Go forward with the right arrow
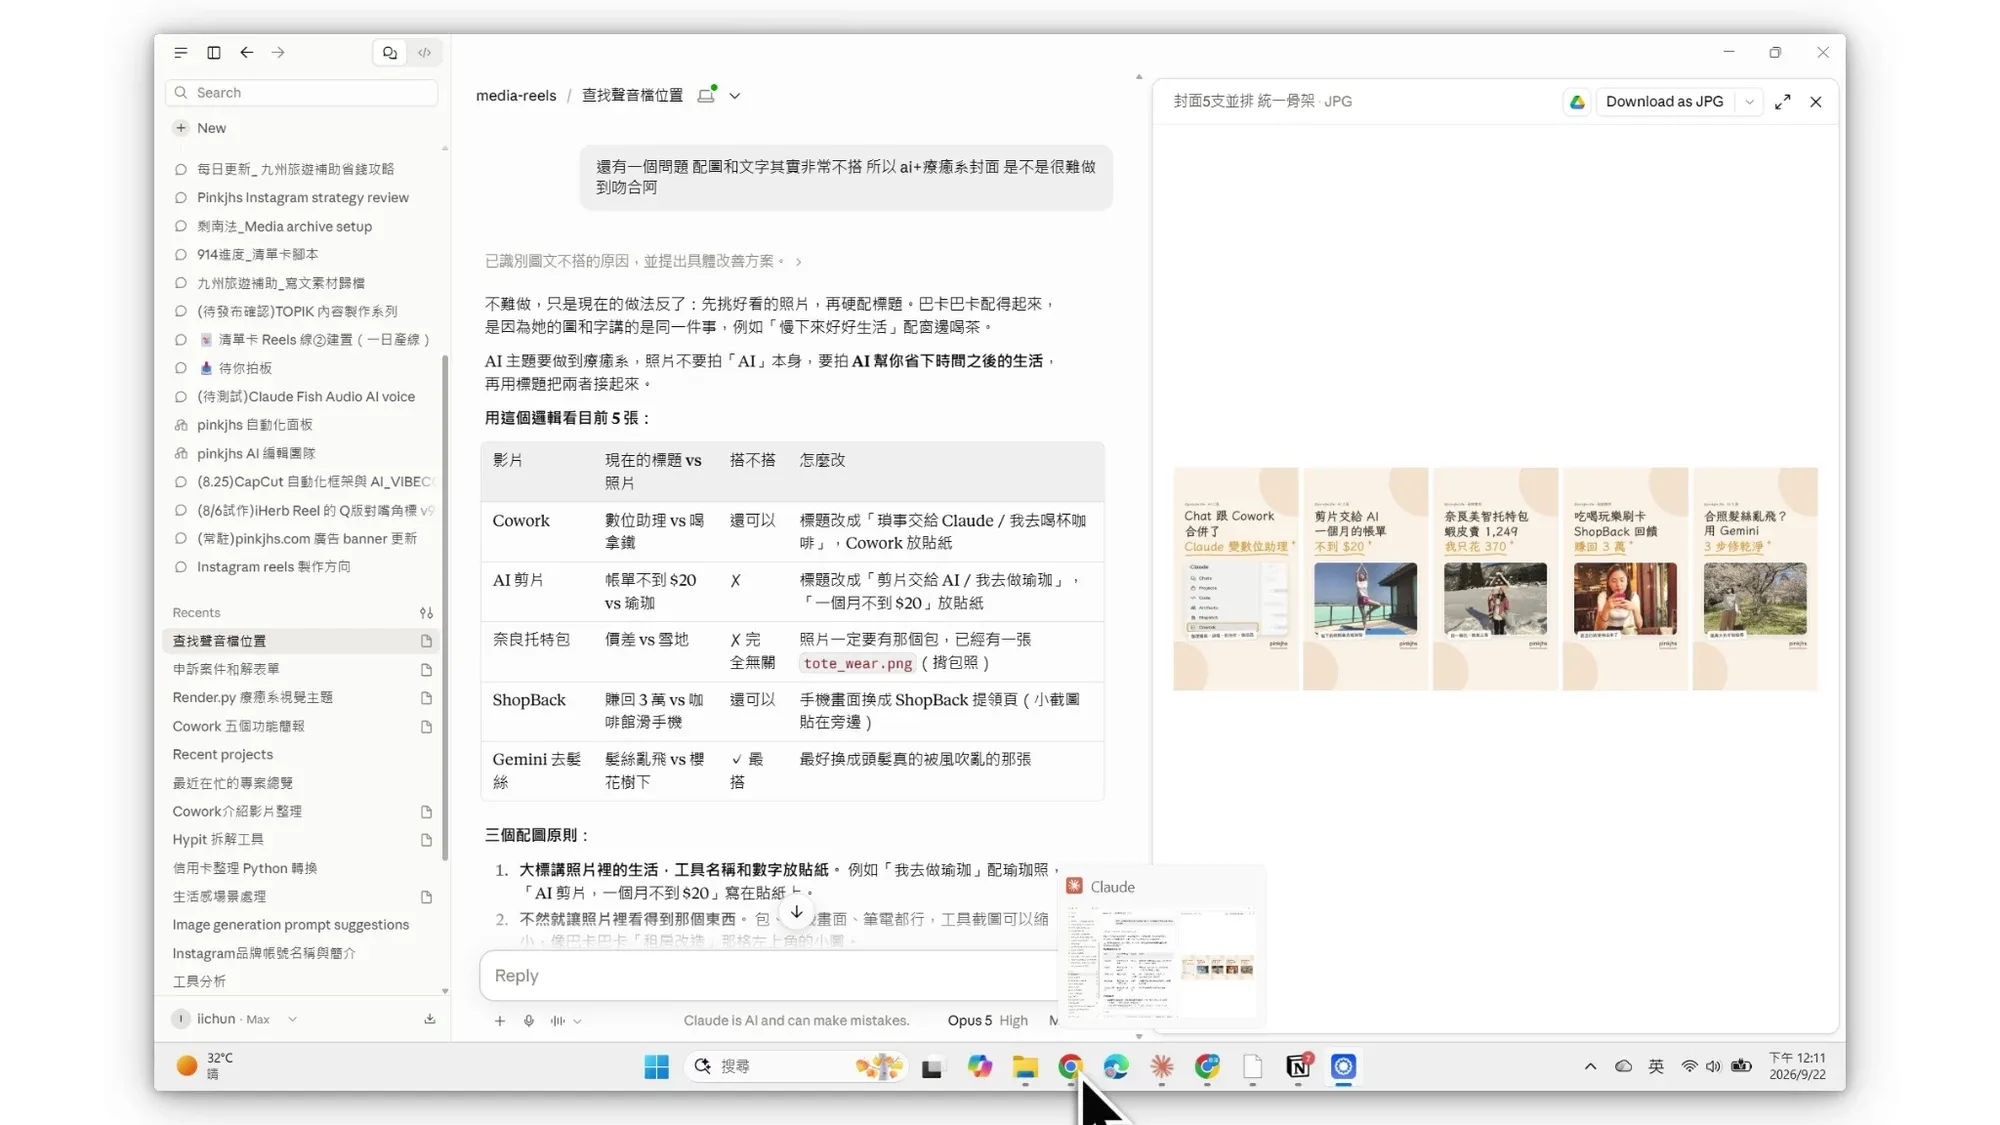The image size is (2000, 1125). tap(278, 53)
